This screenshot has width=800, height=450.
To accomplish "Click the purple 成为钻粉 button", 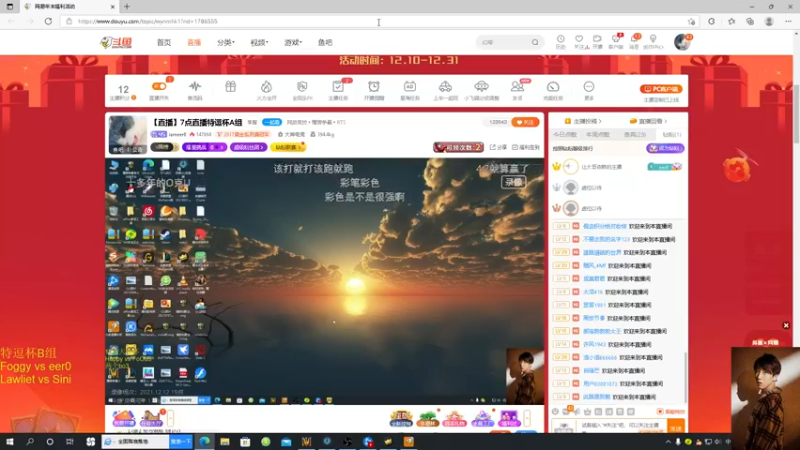I will point(665,148).
